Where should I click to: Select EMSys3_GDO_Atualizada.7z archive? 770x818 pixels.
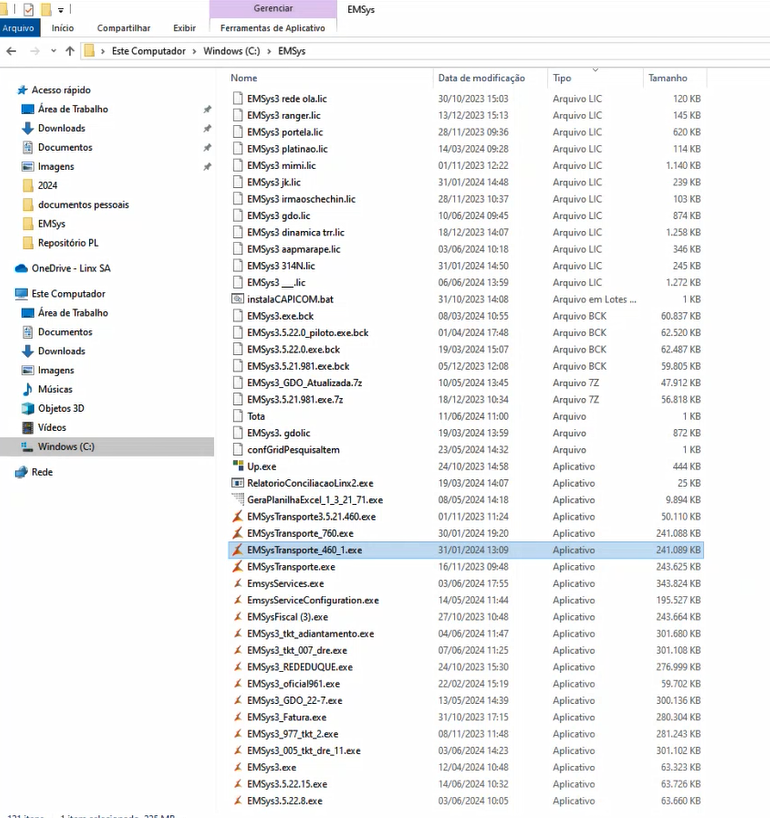(304, 382)
